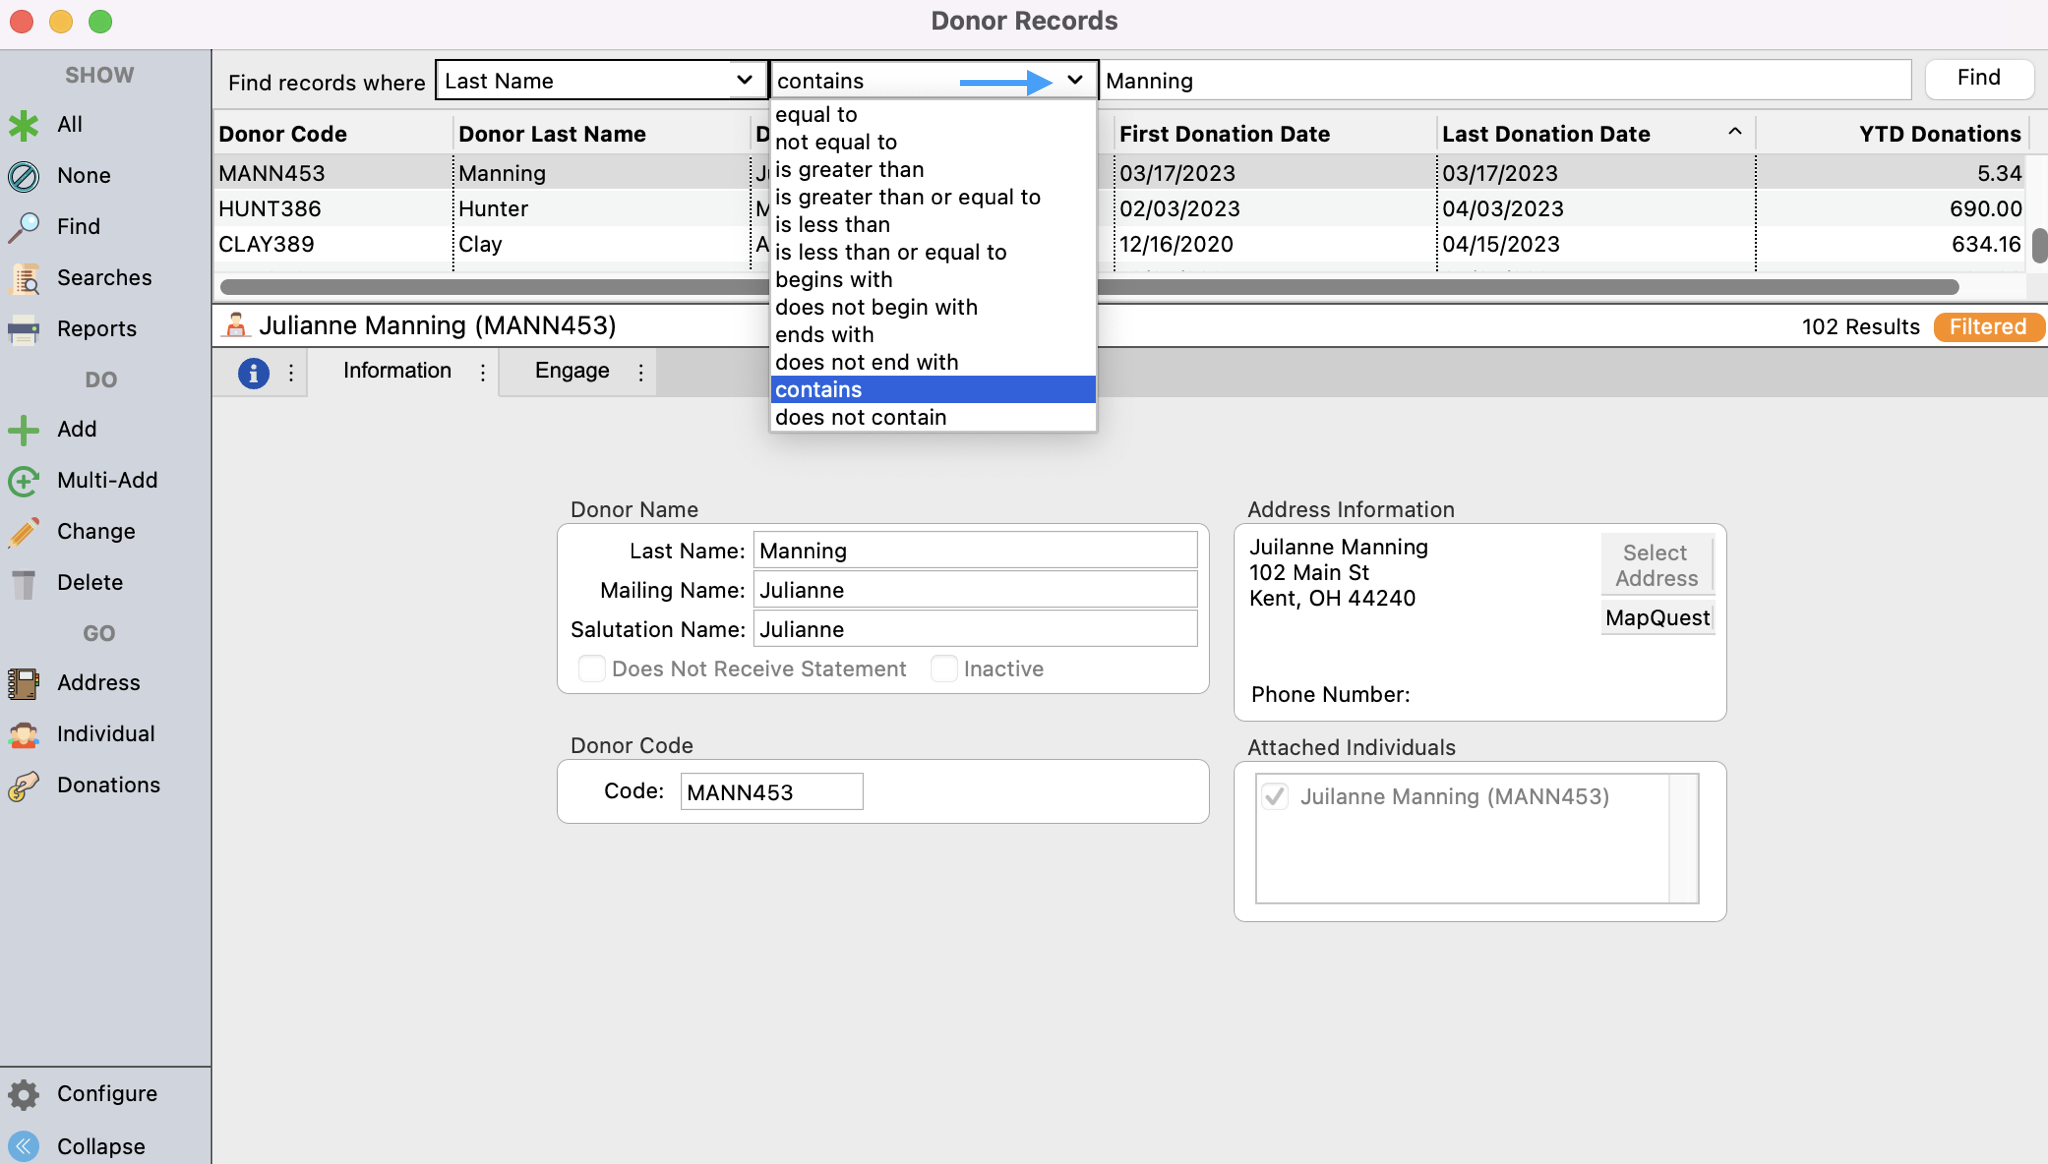
Task: Open Donations from the sidebar icon
Action: 23,786
